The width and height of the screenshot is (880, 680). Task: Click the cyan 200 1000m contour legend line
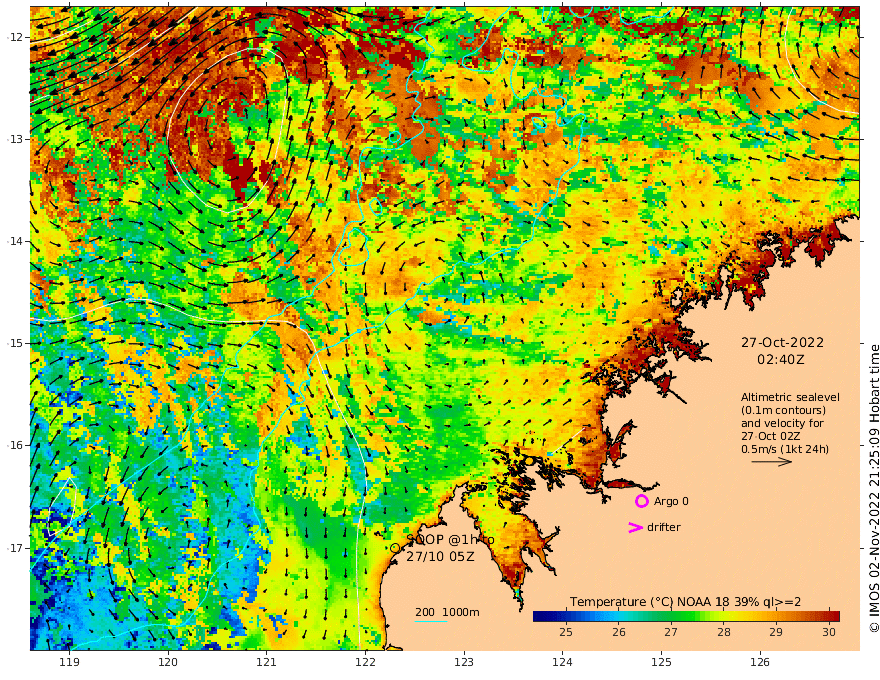pyautogui.click(x=431, y=621)
